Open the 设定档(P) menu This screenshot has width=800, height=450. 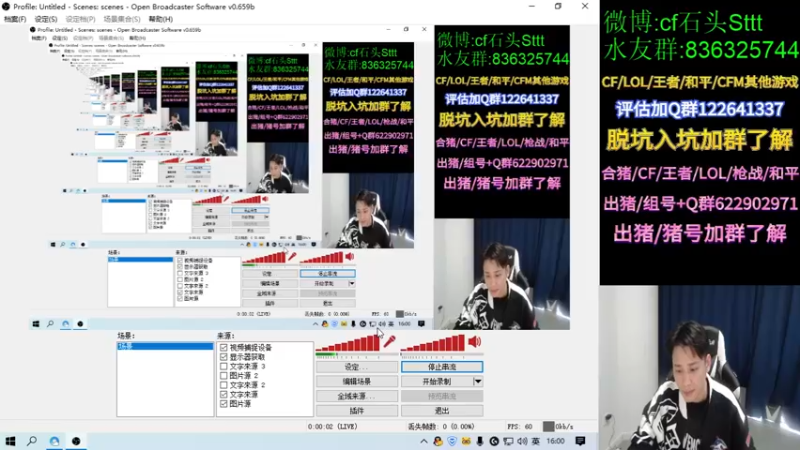(x=80, y=19)
